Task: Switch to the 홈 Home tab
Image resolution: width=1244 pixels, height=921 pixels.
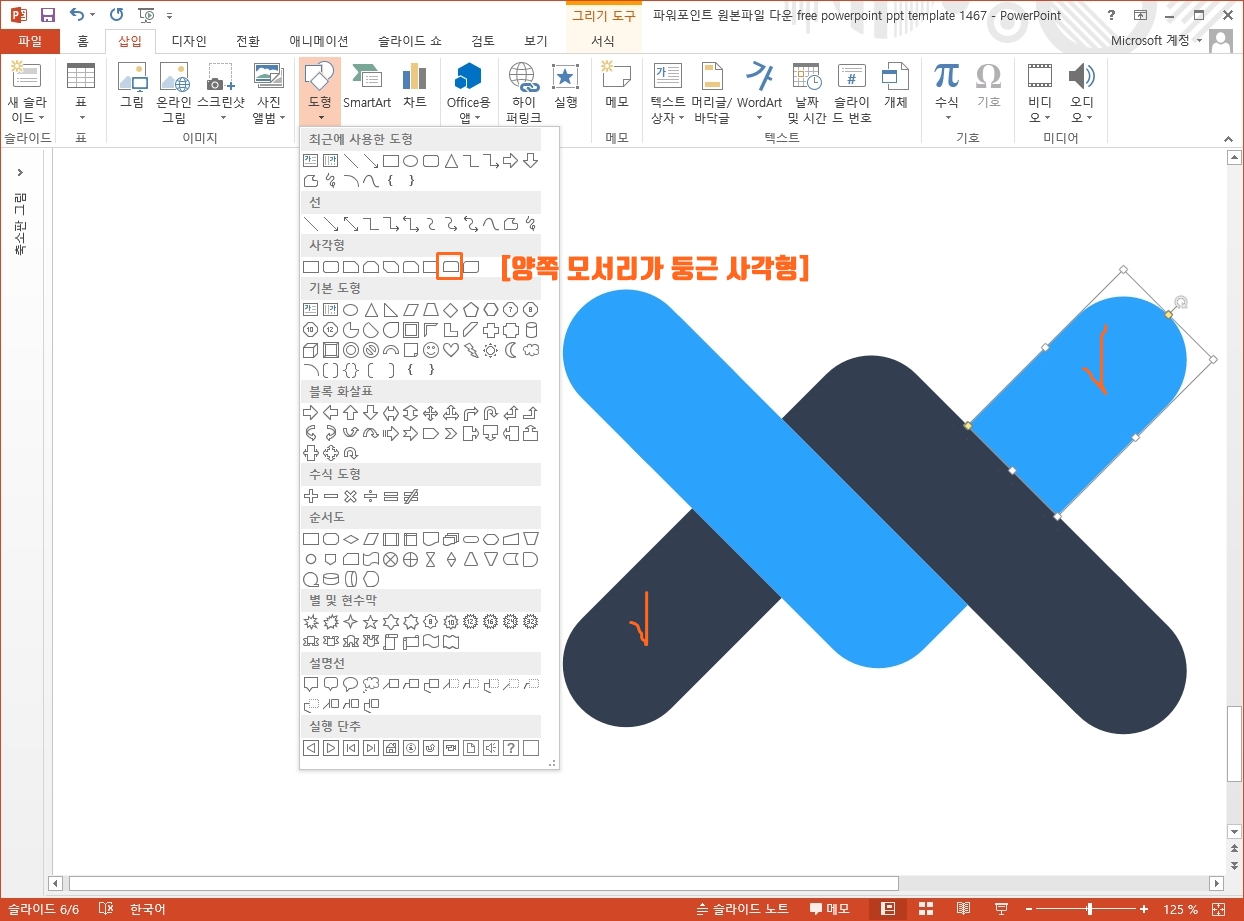Action: 83,41
